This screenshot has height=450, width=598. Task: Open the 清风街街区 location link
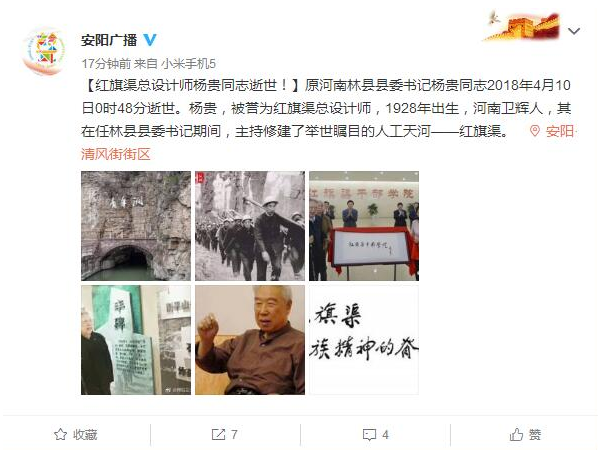(116, 154)
